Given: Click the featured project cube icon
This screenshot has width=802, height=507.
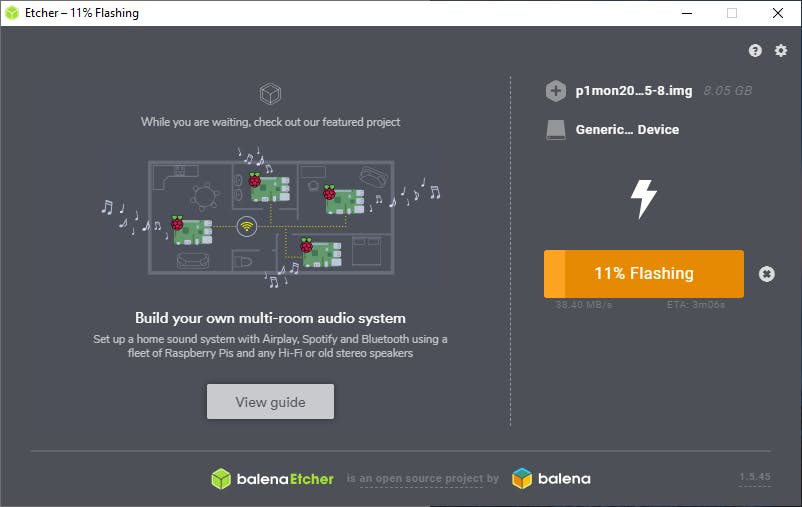Looking at the screenshot, I should (x=270, y=94).
